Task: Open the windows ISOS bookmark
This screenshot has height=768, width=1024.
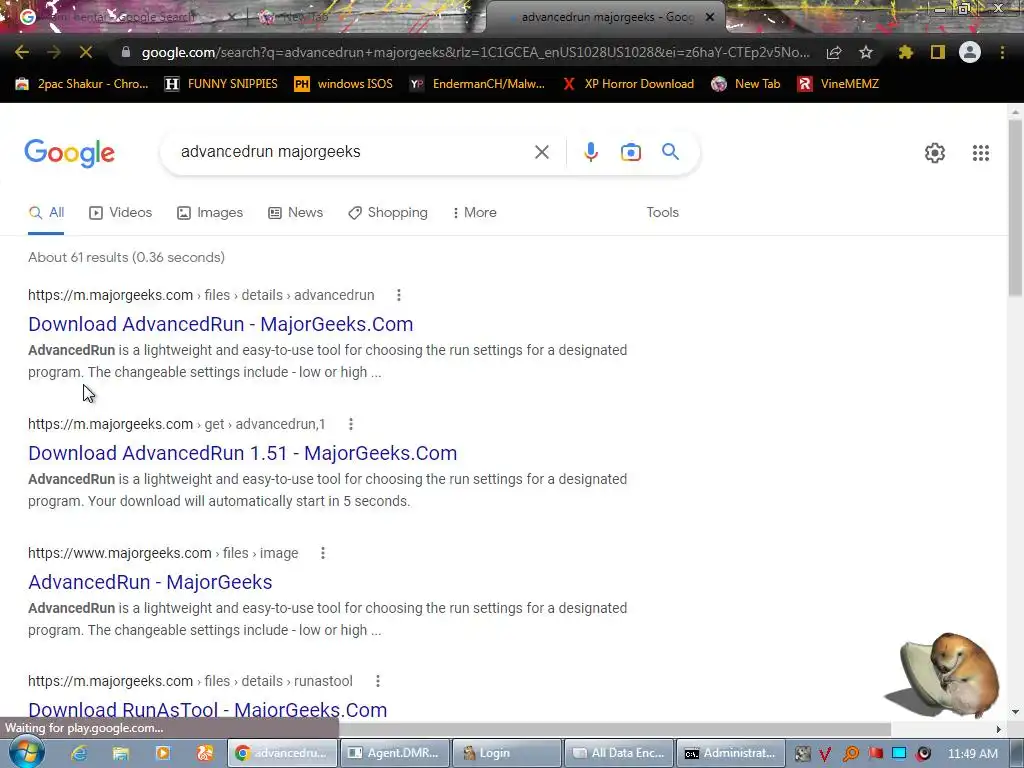Action: coord(344,84)
